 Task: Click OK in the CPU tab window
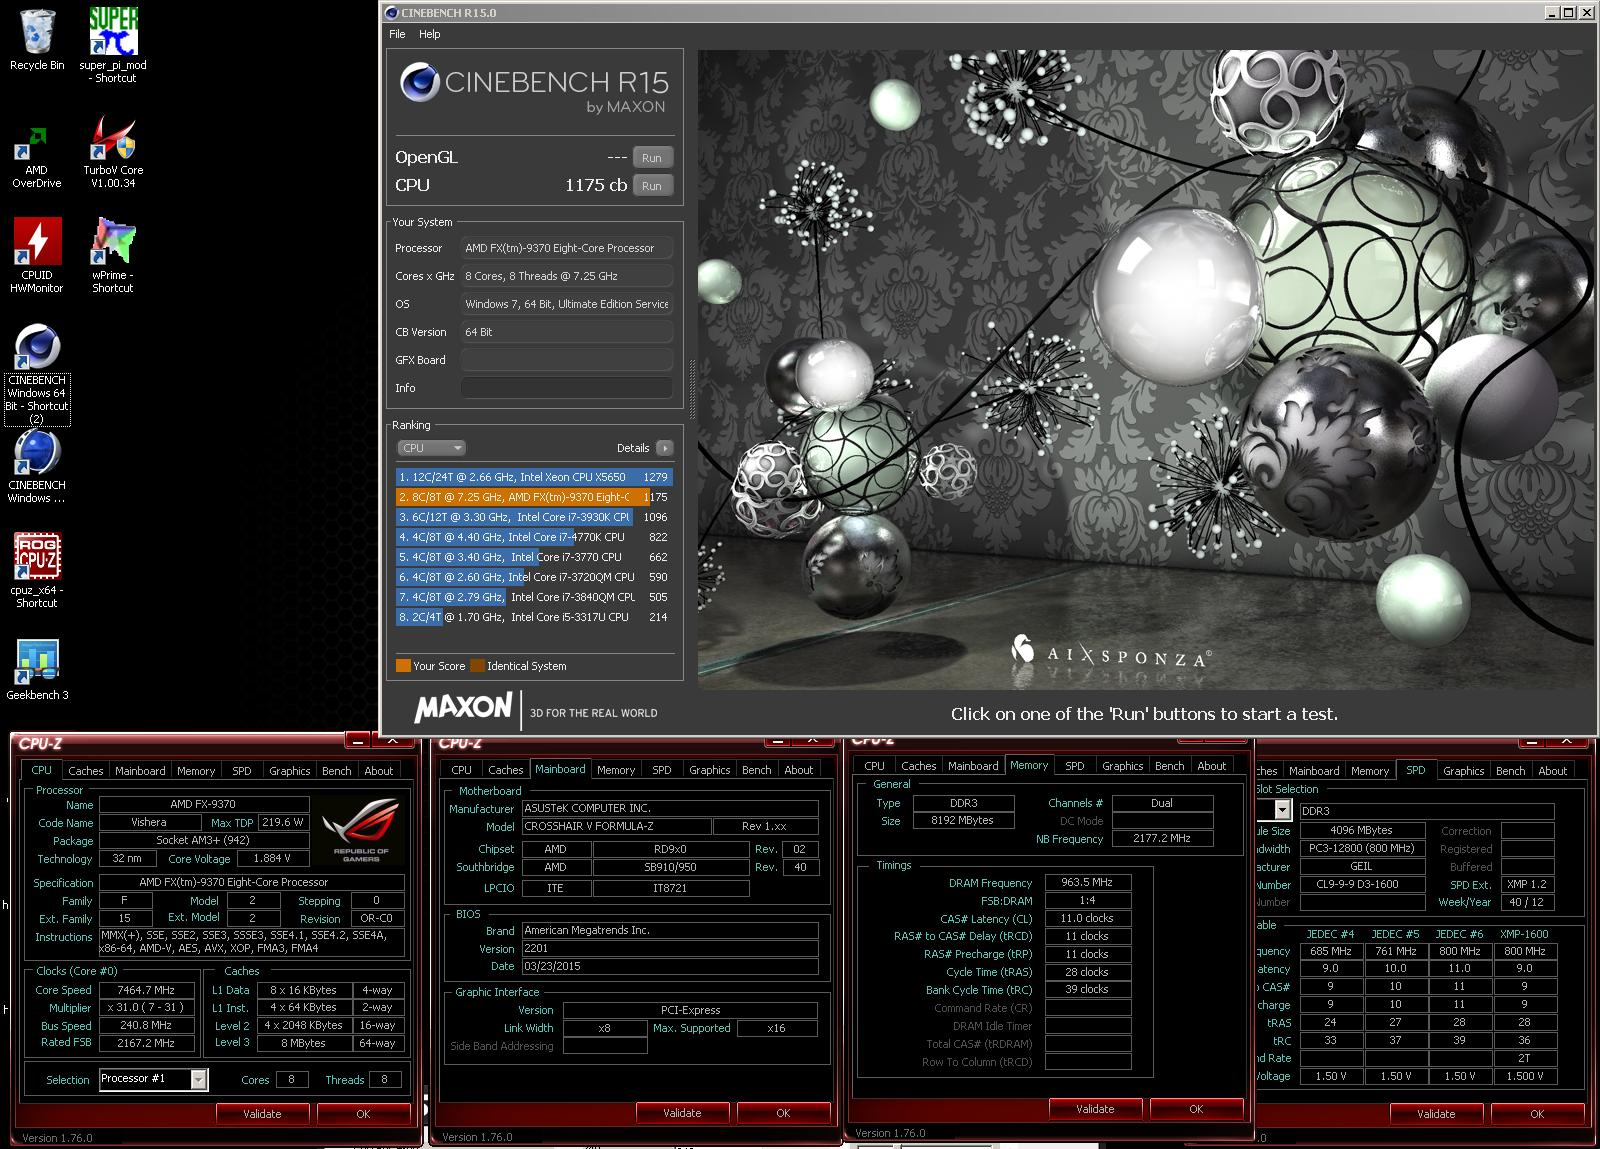364,1114
